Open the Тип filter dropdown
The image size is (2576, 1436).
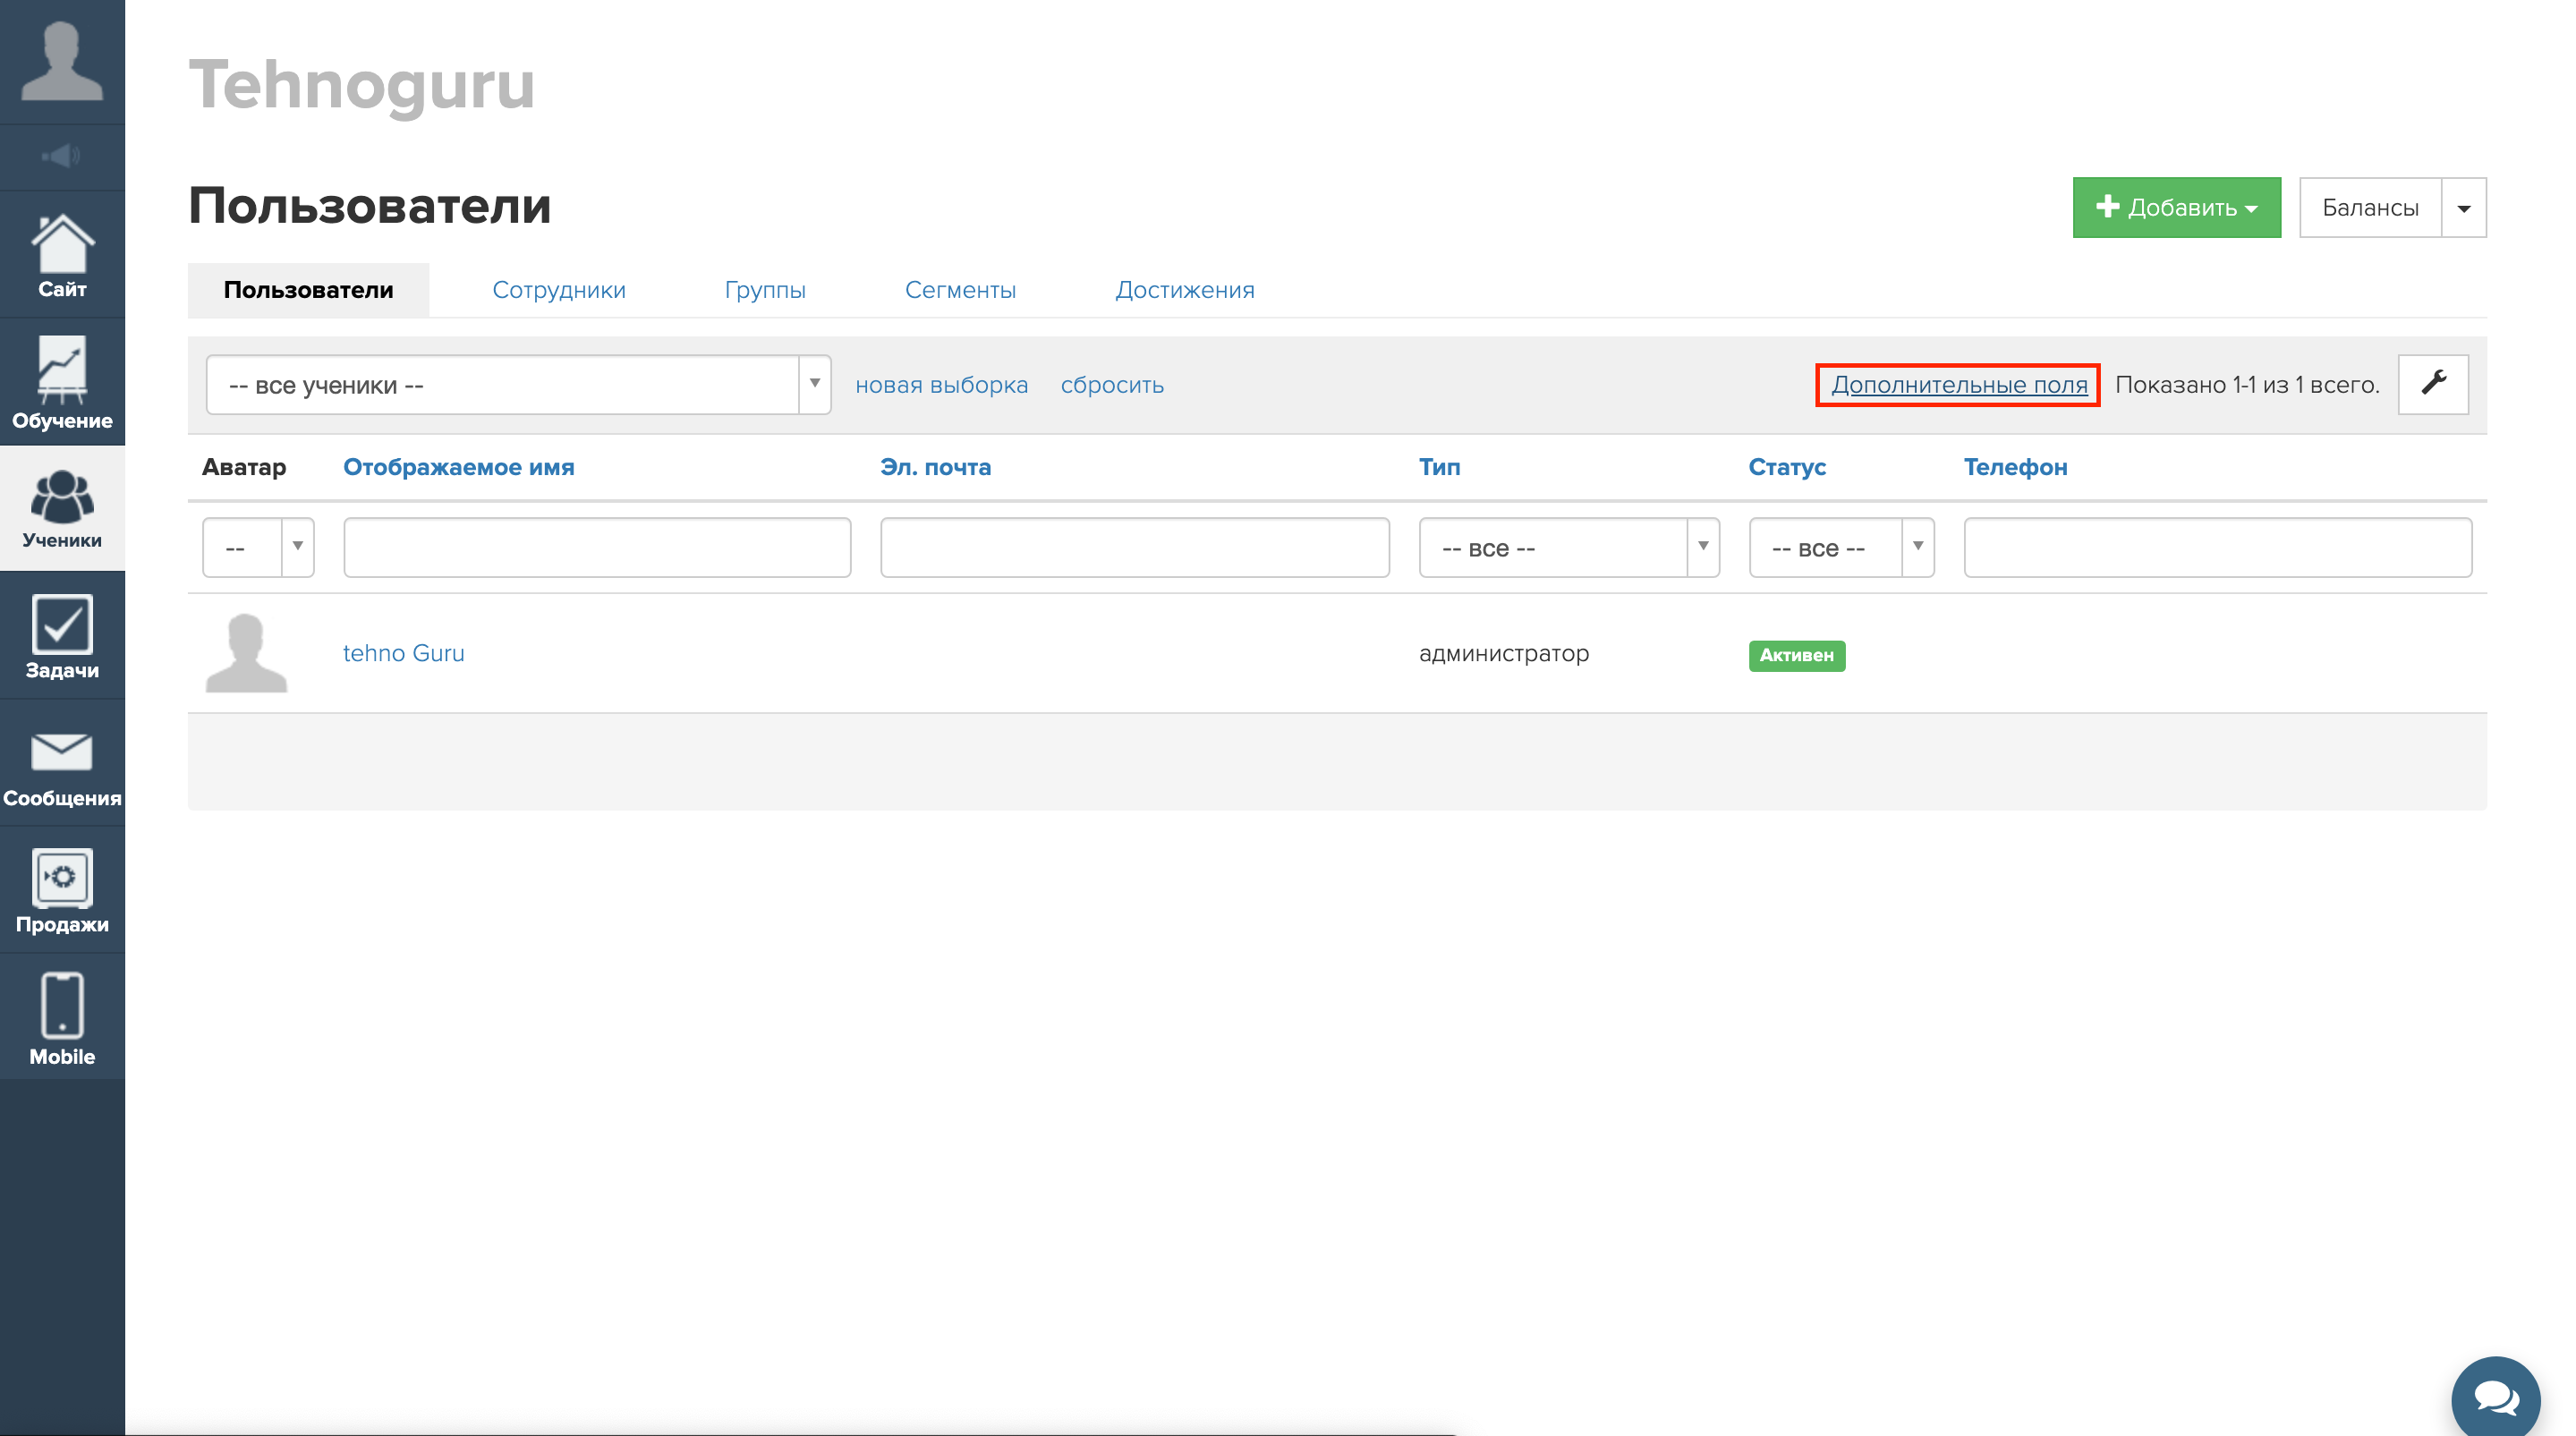tap(1569, 548)
